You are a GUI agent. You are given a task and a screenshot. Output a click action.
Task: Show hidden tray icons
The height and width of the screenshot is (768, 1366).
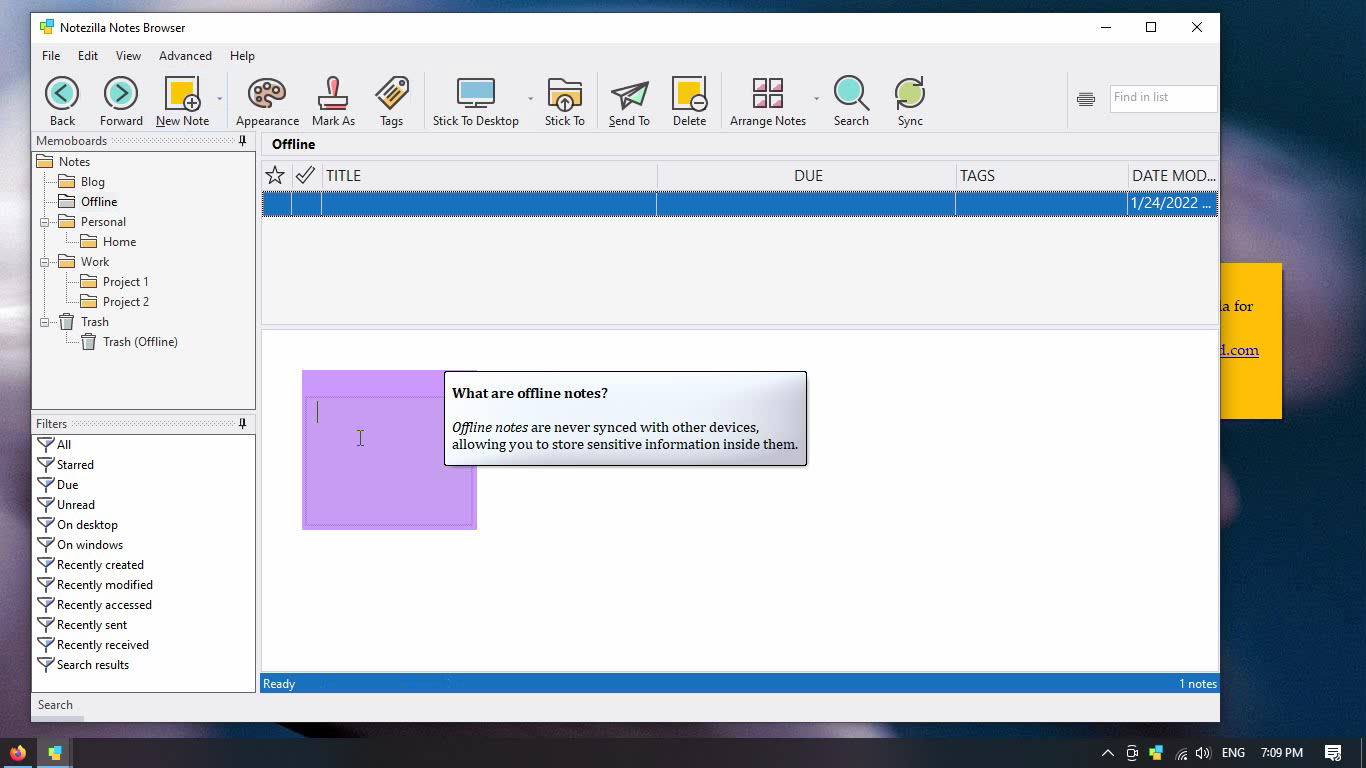tap(1107, 753)
